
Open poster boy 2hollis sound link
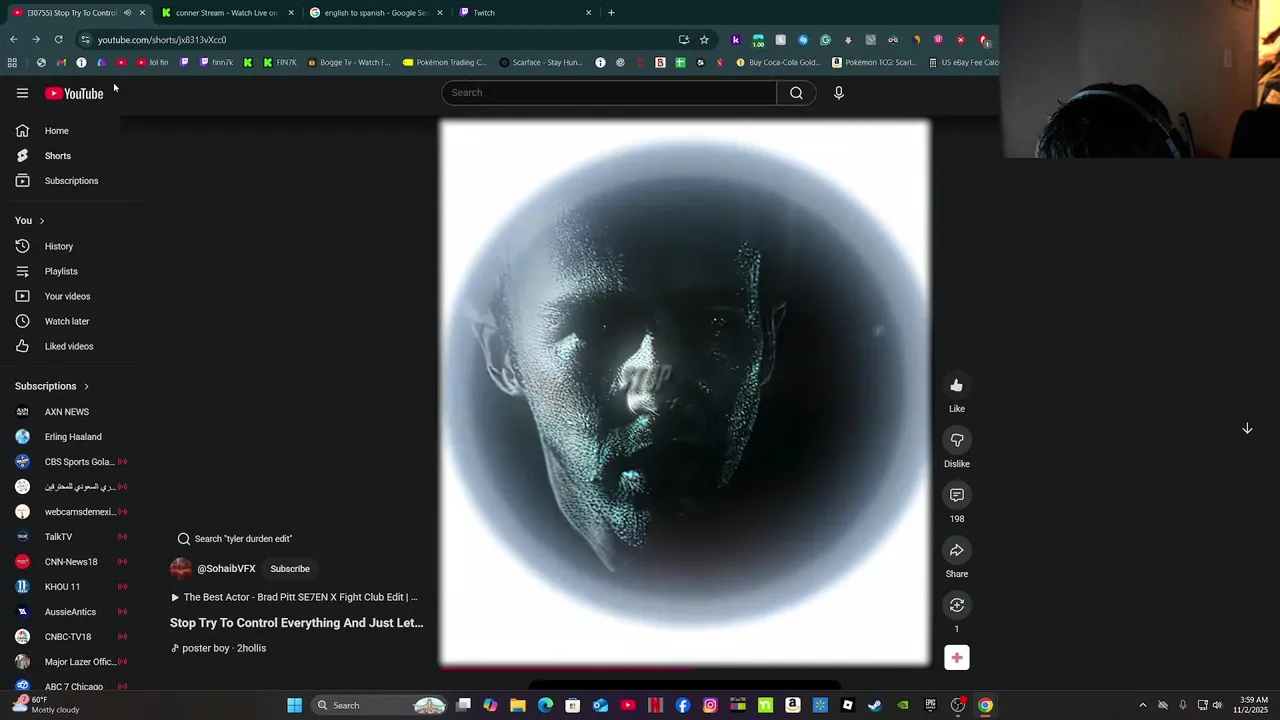[218, 648]
